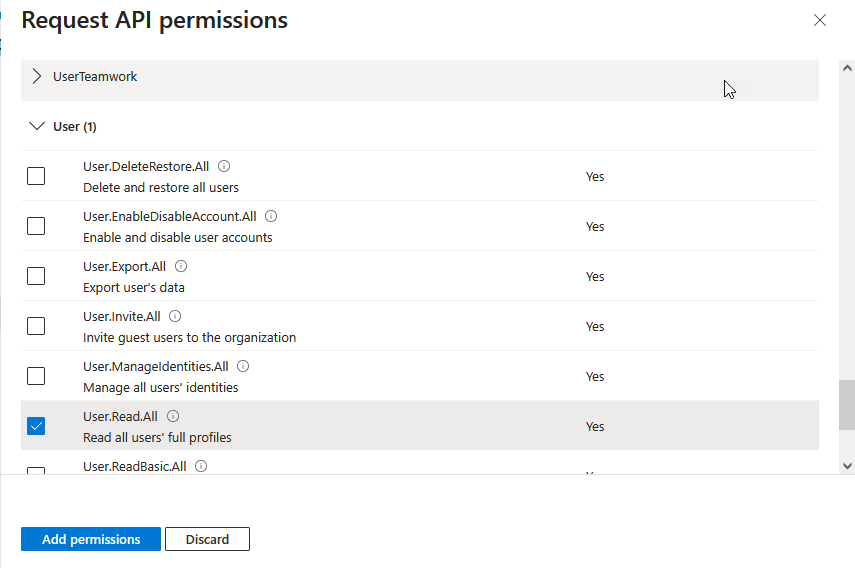Screen dimensions: 855x568
Task: Check the User.EnableDisableAccount.All box
Action: (36, 226)
